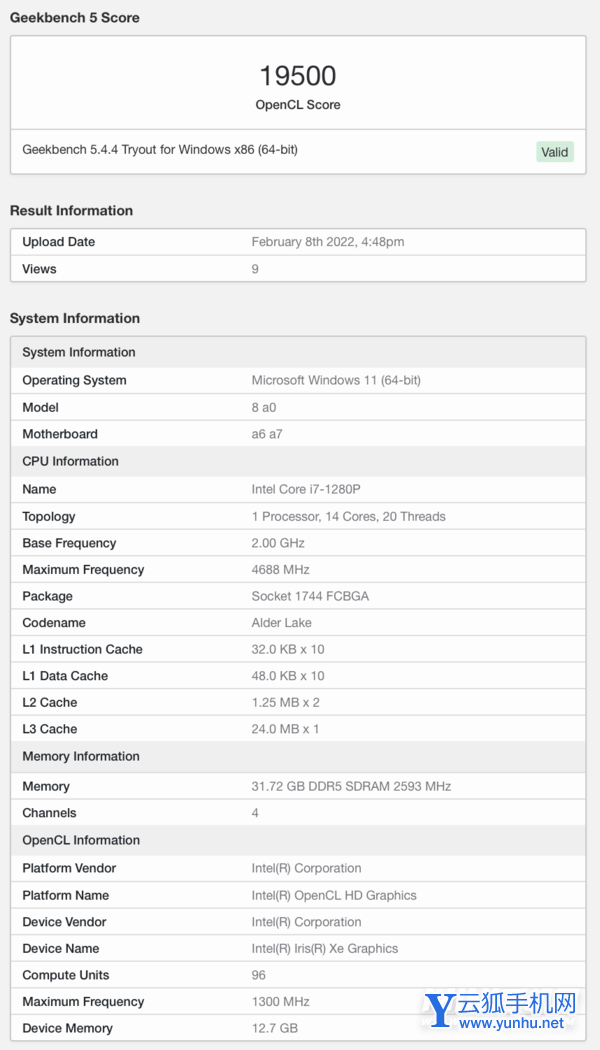The height and width of the screenshot is (1050, 600).
Task: Select the Operating System row
Action: click(298, 380)
